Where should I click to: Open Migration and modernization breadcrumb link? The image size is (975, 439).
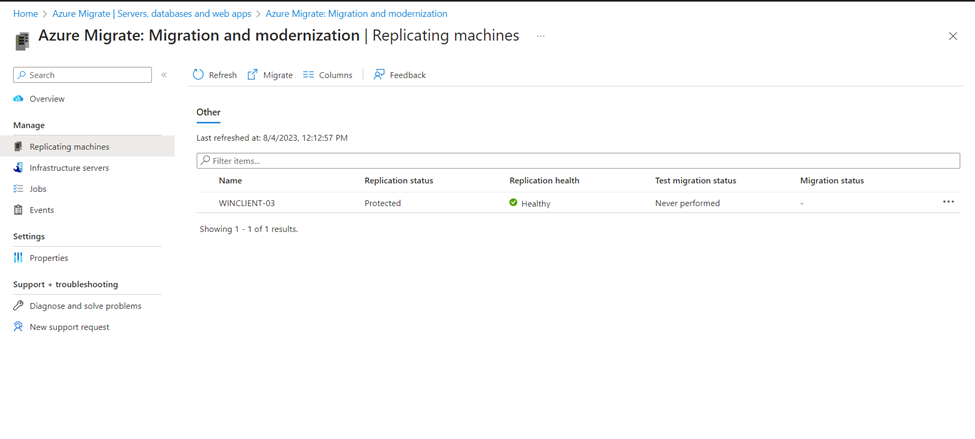(x=356, y=13)
